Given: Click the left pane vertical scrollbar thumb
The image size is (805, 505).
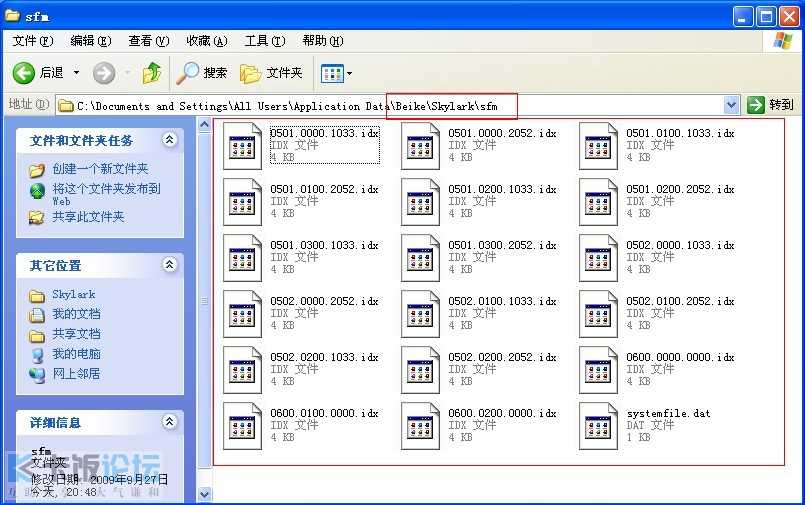Looking at the screenshot, I should pos(204,300).
